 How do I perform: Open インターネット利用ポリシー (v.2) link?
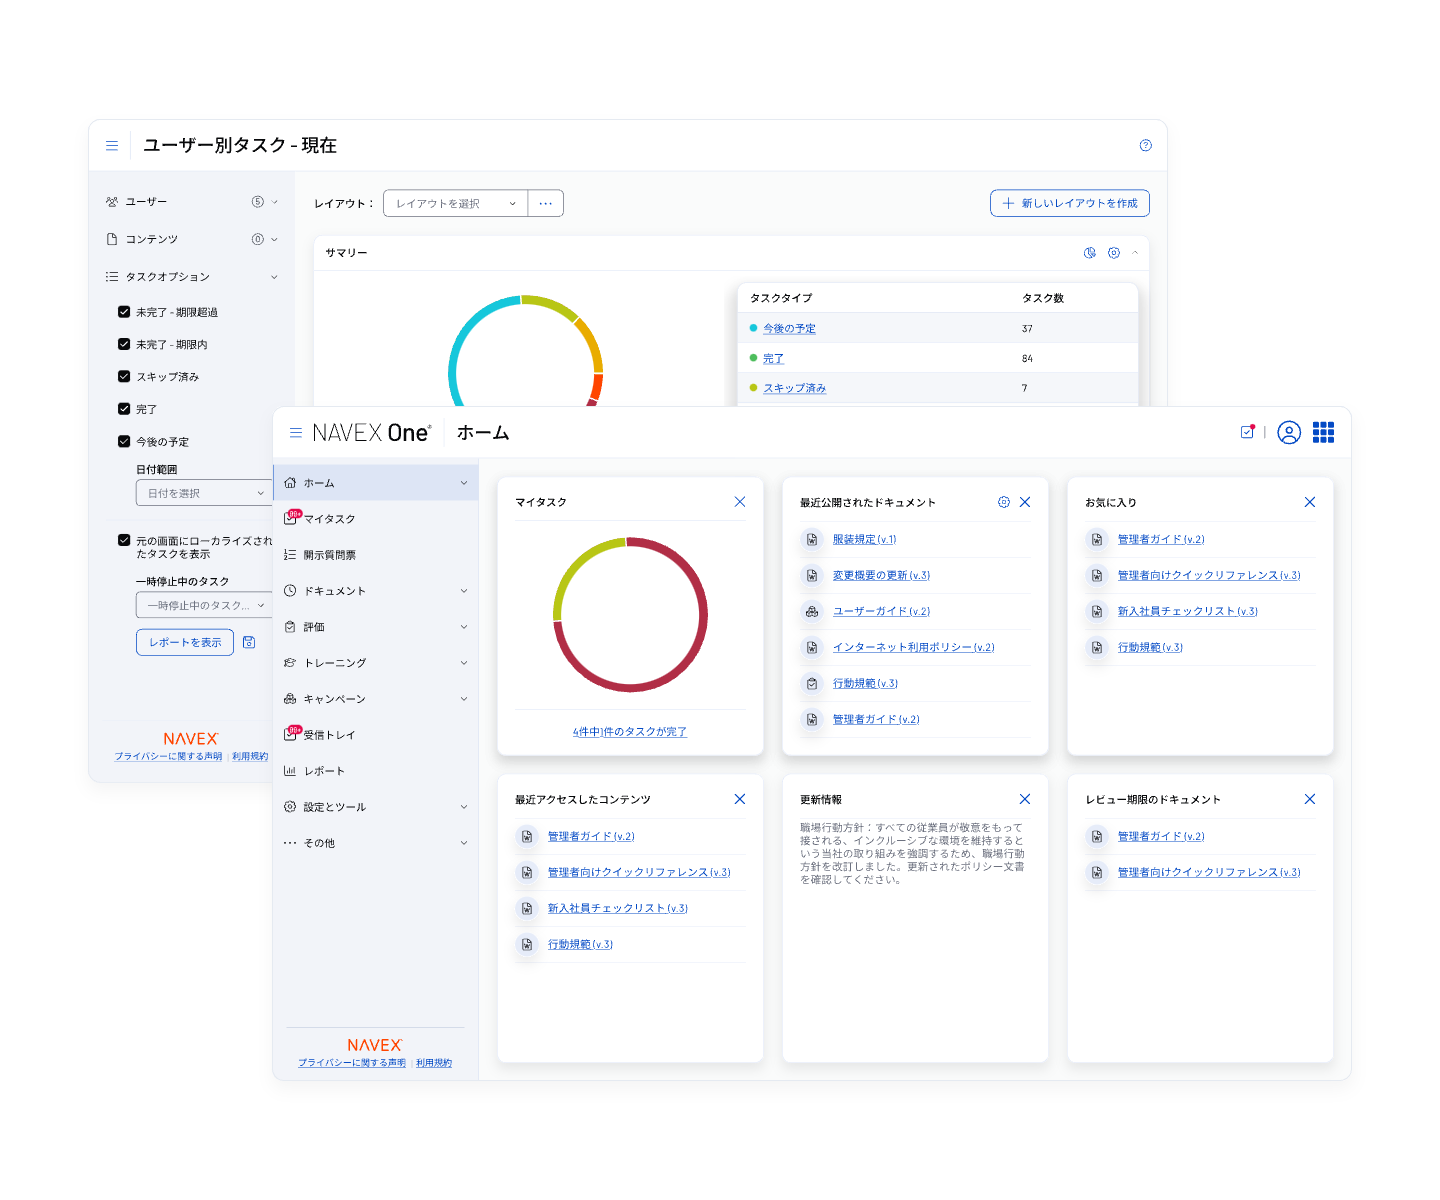914,647
